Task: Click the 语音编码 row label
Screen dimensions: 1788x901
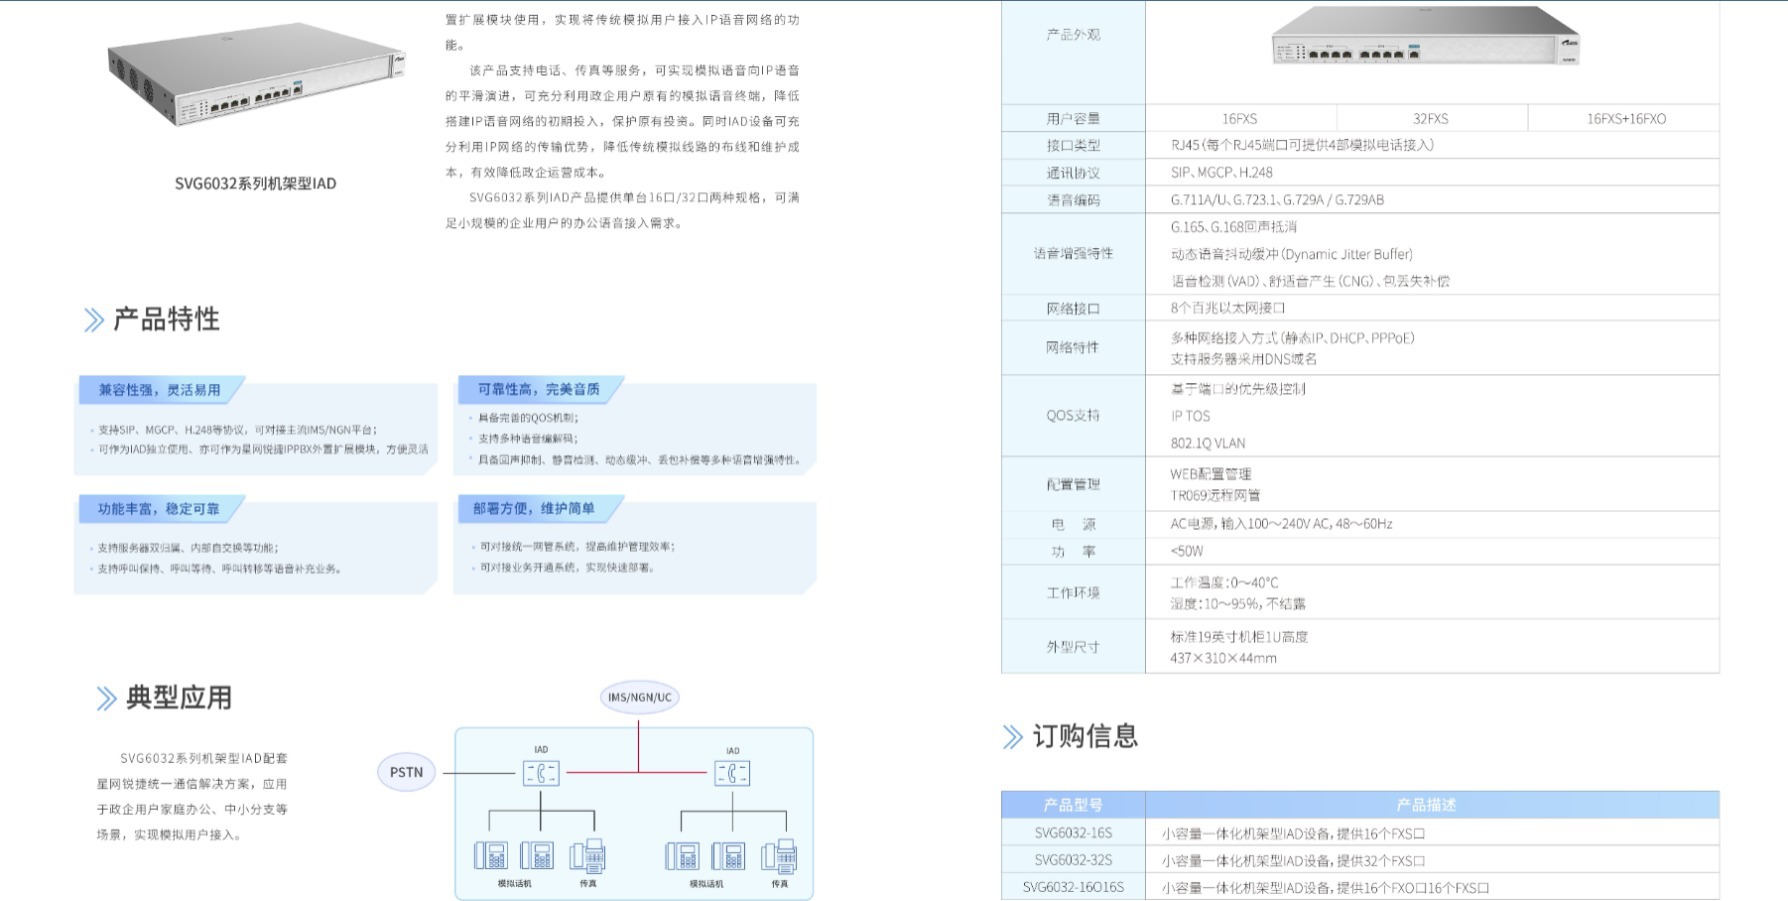Action: point(1073,200)
